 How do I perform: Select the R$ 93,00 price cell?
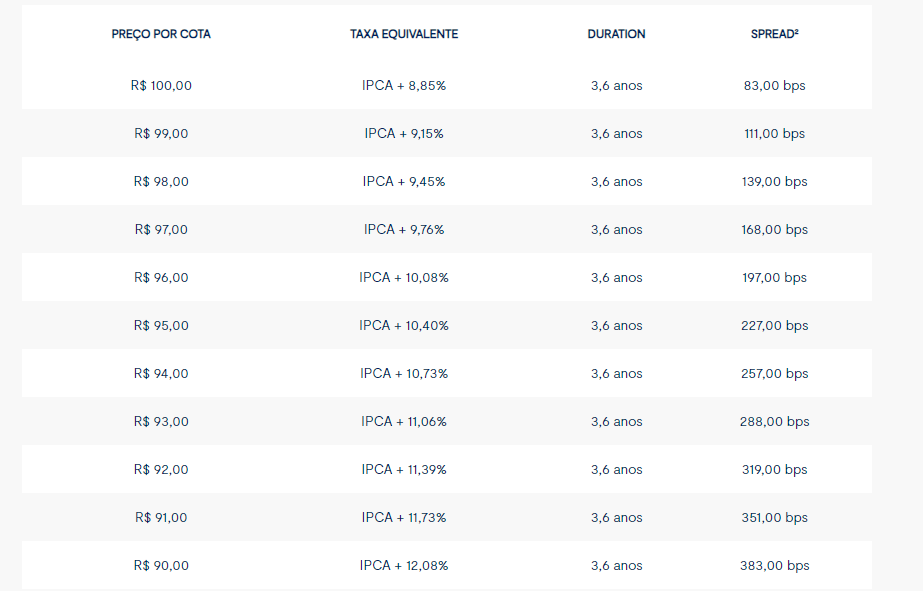coord(161,421)
